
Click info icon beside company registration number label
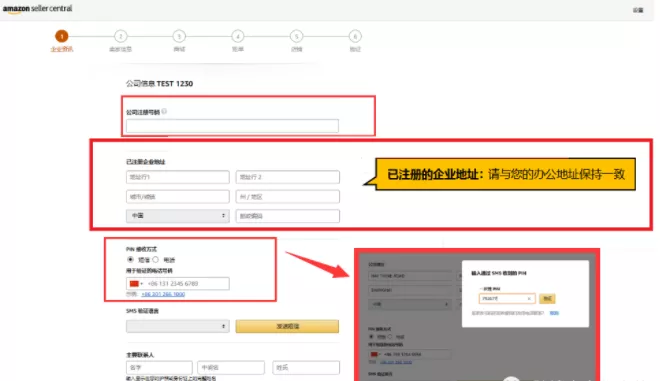[x=164, y=111]
